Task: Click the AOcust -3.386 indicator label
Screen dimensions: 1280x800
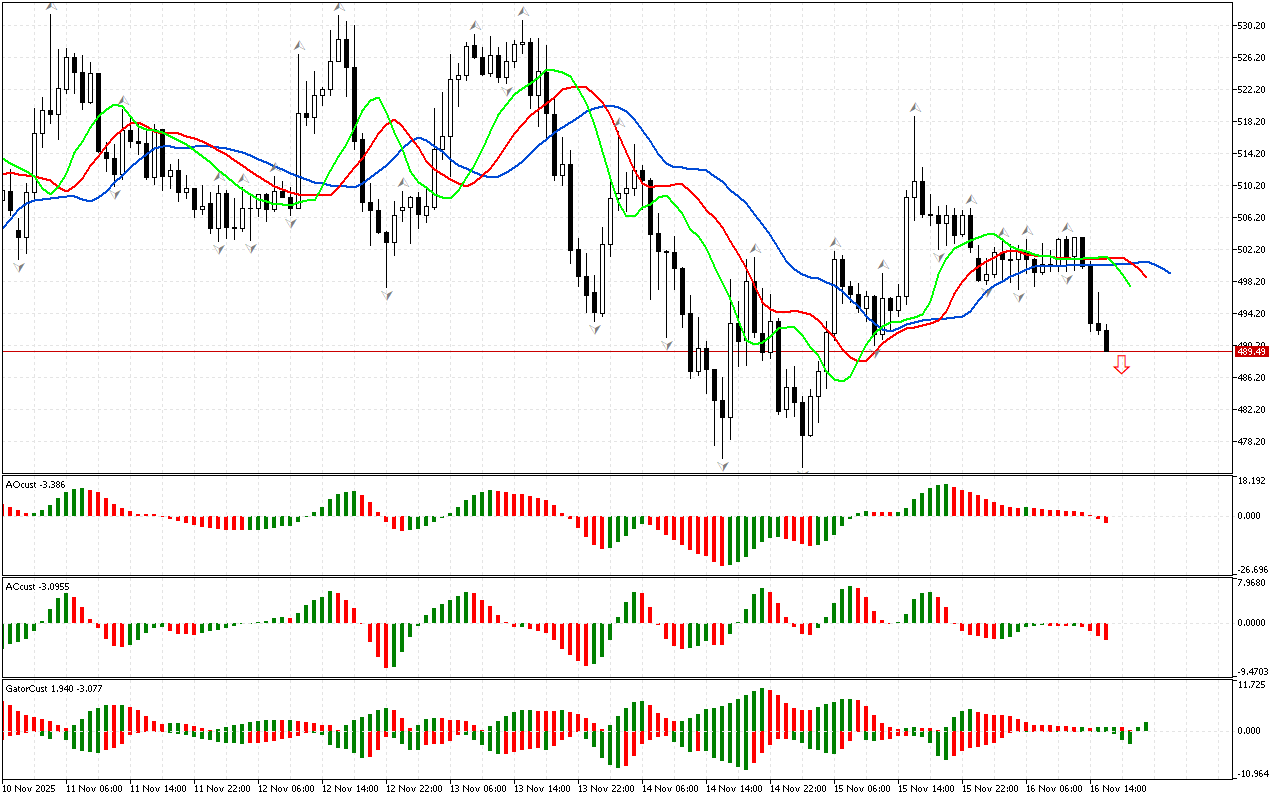Action: pos(36,485)
